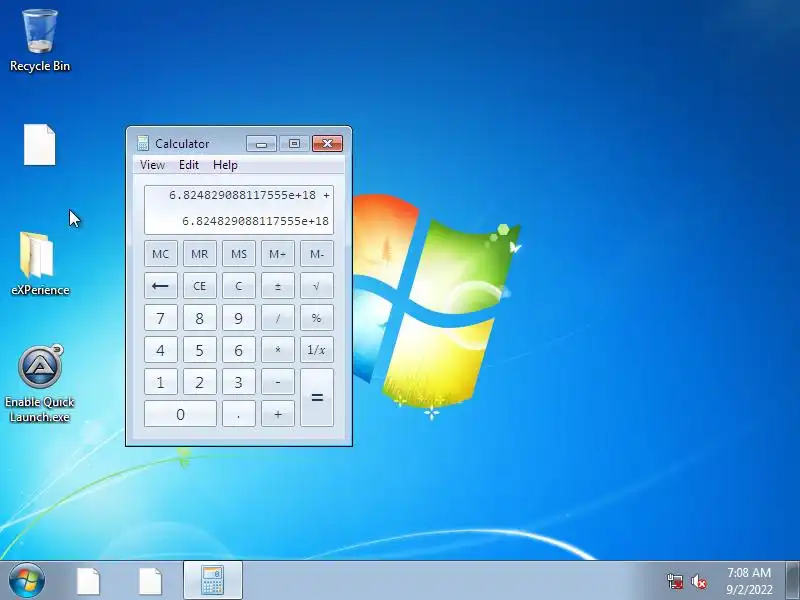Click the Show desktop strip
Image resolution: width=800 pixels, height=600 pixels.
793,581
